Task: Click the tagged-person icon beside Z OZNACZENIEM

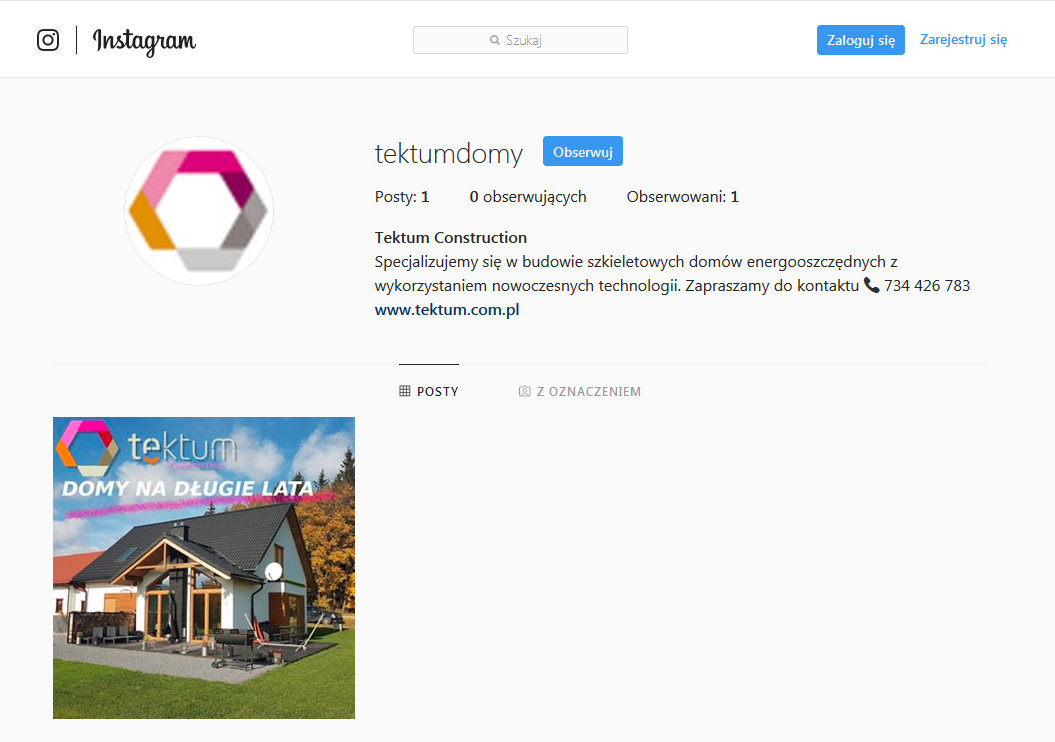Action: click(x=524, y=391)
